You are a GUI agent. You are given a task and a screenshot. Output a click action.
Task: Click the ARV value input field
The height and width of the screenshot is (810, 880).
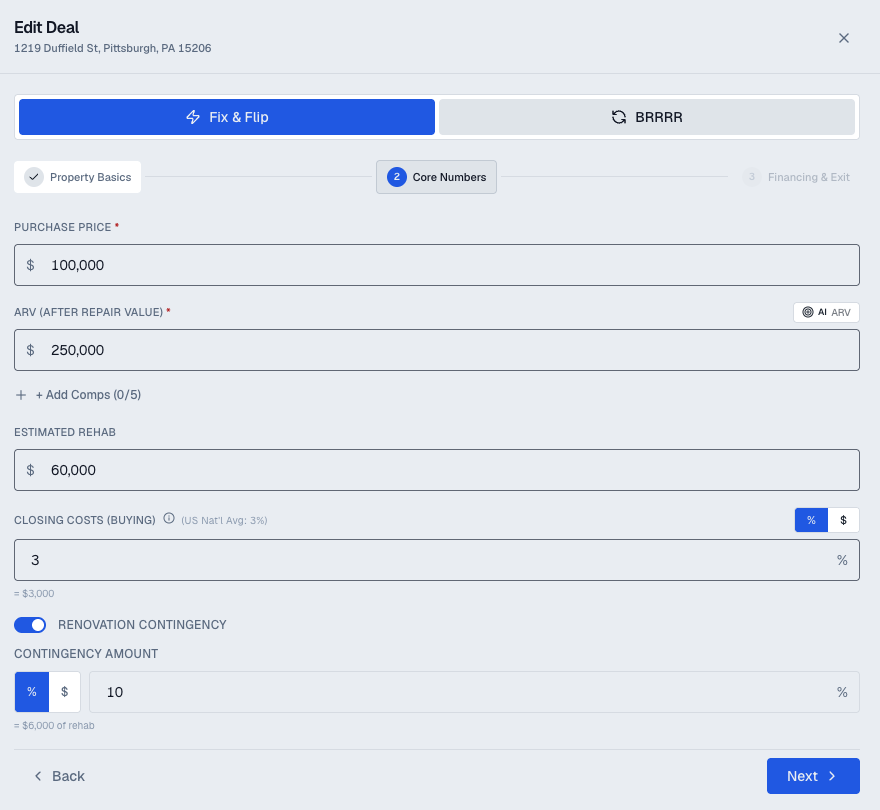437,350
